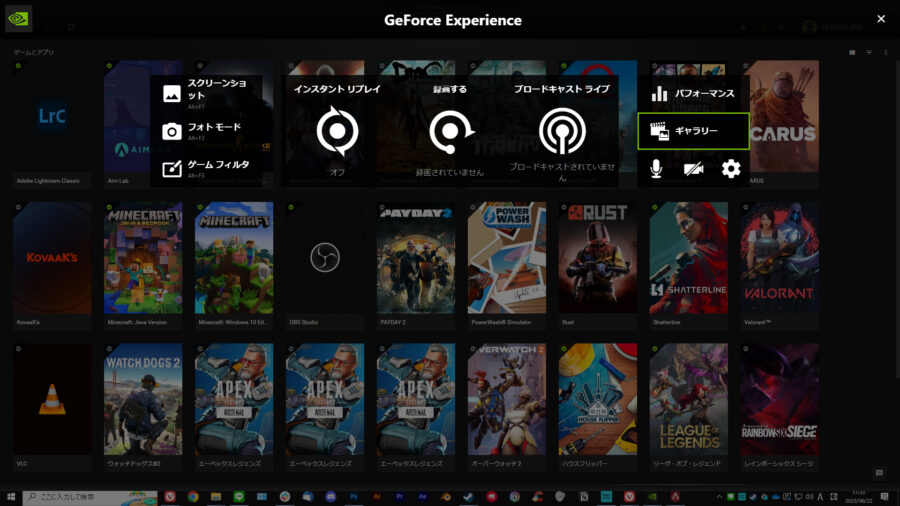The width and height of the screenshot is (900, 506).
Task: Open Google Chrome from the taskbar
Action: (x=193, y=497)
